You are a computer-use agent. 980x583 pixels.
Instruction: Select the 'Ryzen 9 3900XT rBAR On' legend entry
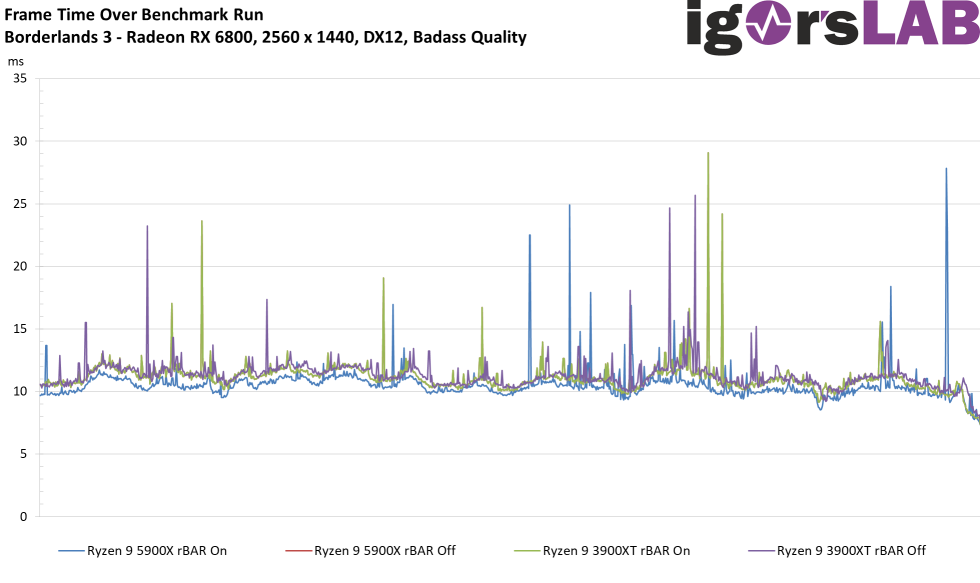[602, 551]
